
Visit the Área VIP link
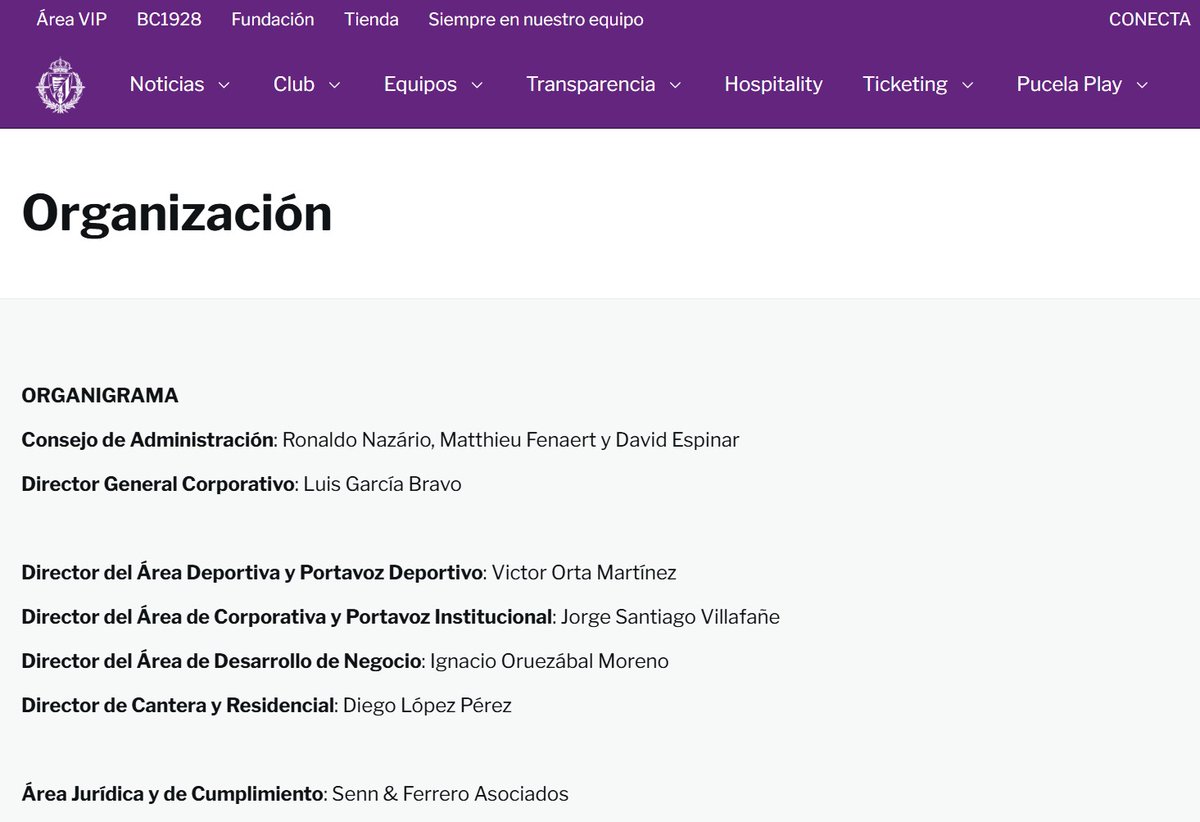click(71, 19)
